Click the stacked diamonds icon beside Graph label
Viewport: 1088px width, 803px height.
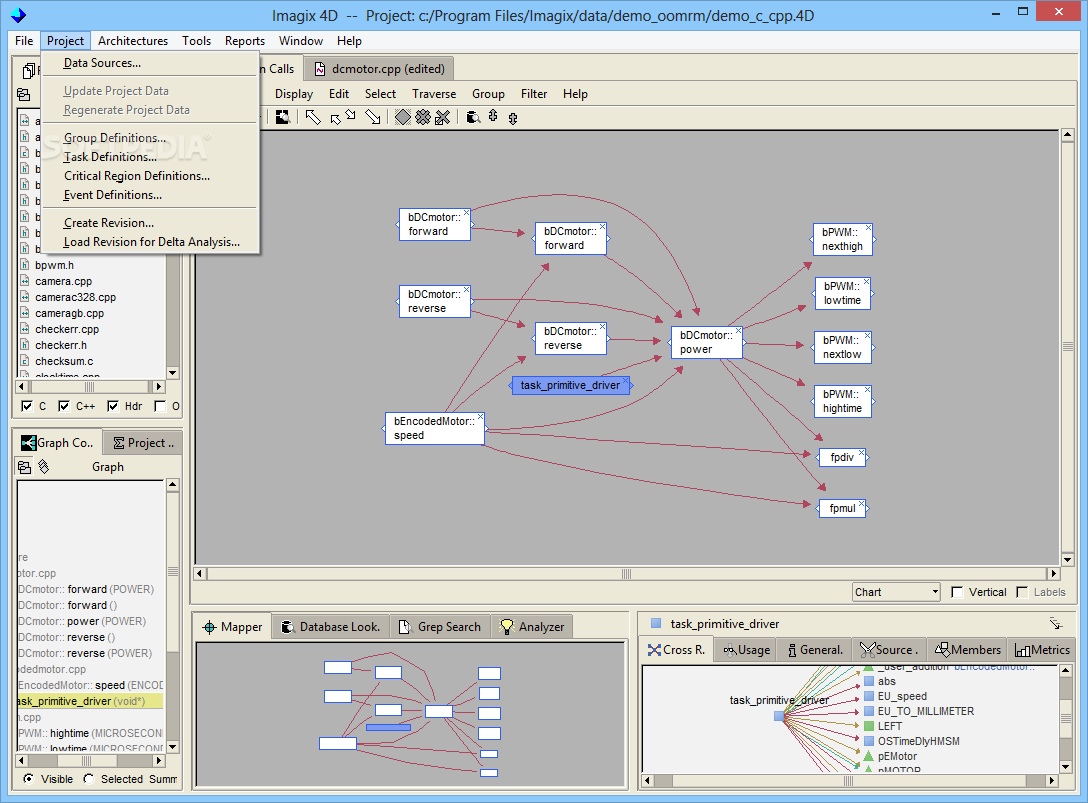(44, 466)
